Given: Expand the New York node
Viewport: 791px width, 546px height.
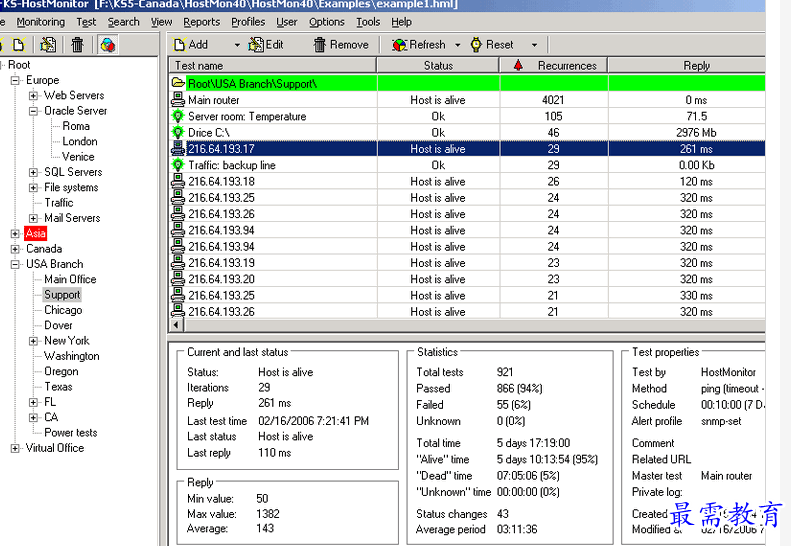Looking at the screenshot, I should [x=33, y=341].
